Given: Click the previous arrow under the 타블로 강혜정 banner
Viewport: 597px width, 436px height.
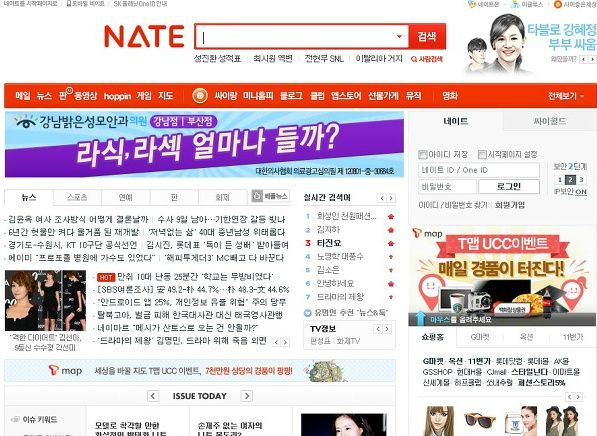Looking at the screenshot, I should [584, 59].
